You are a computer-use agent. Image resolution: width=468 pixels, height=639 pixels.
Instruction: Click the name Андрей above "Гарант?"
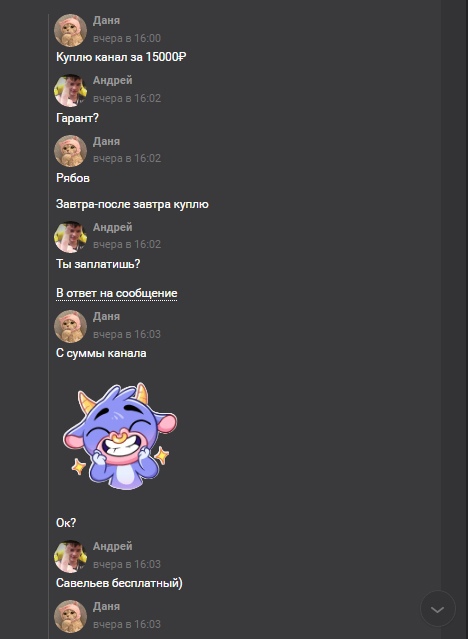(113, 80)
